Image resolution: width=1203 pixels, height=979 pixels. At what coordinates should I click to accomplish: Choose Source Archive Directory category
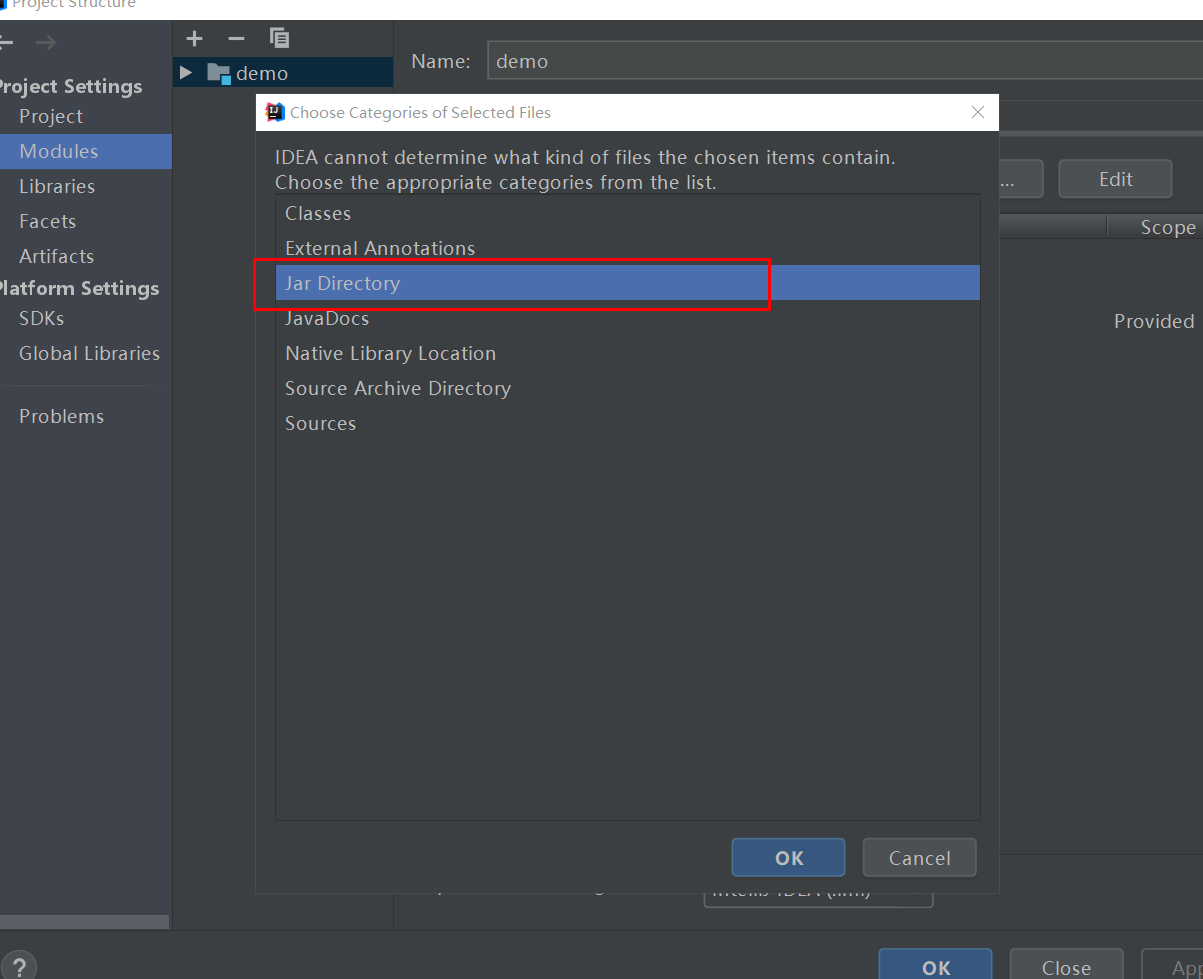pos(627,388)
